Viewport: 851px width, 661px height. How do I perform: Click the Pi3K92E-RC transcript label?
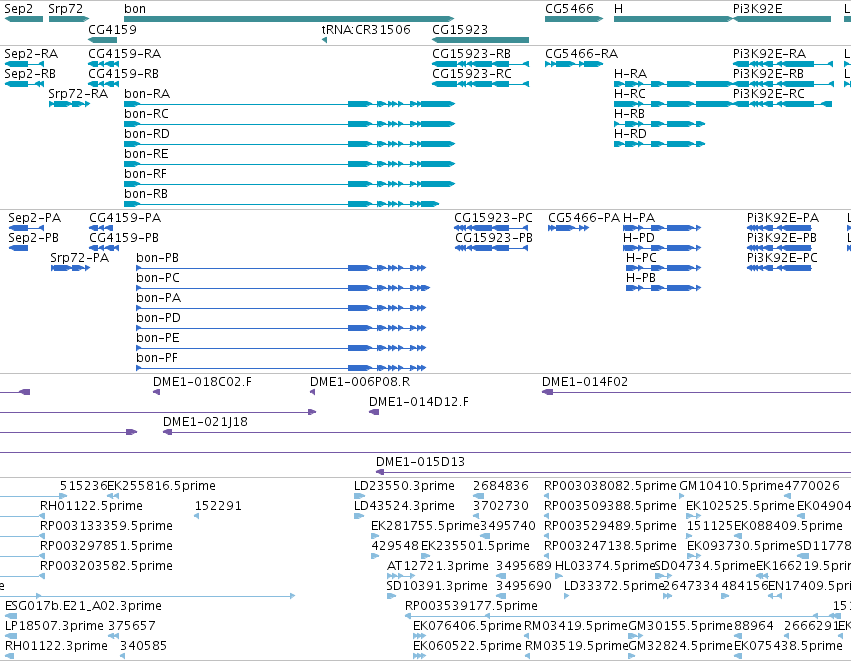point(769,94)
